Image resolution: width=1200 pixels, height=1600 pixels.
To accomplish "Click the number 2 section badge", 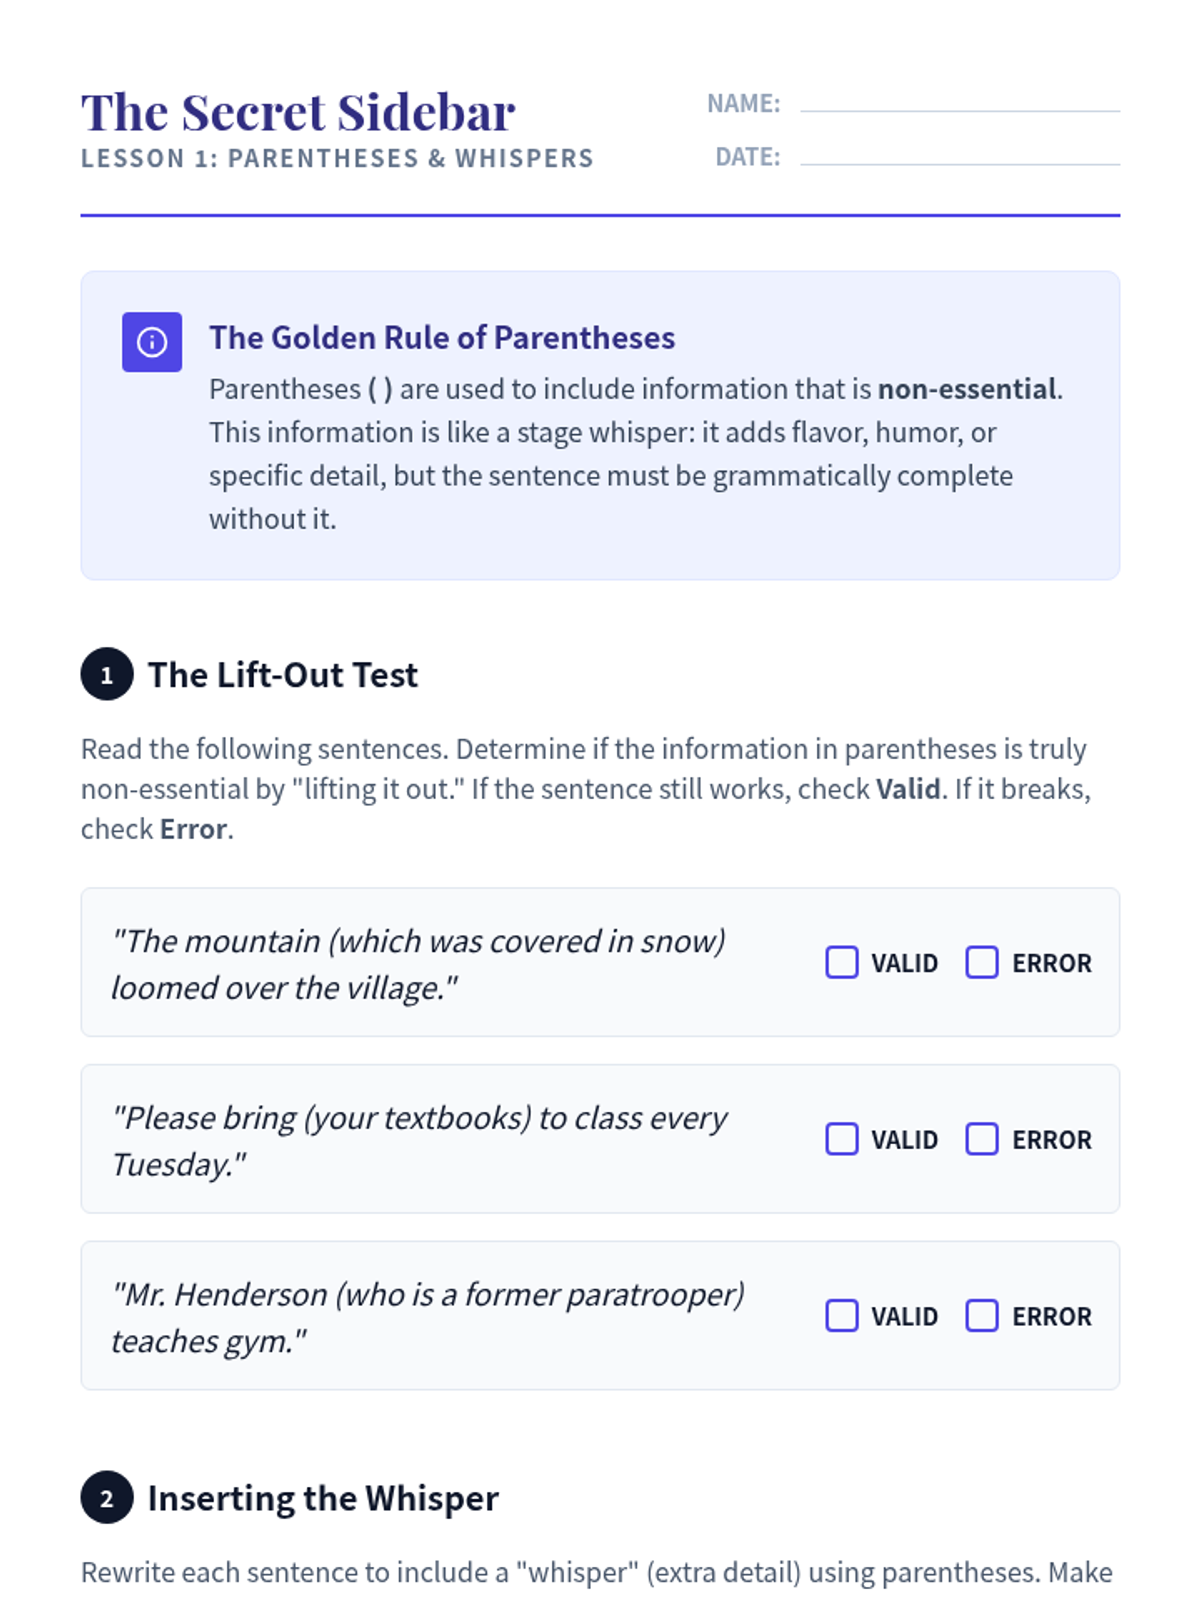I will coord(107,1498).
